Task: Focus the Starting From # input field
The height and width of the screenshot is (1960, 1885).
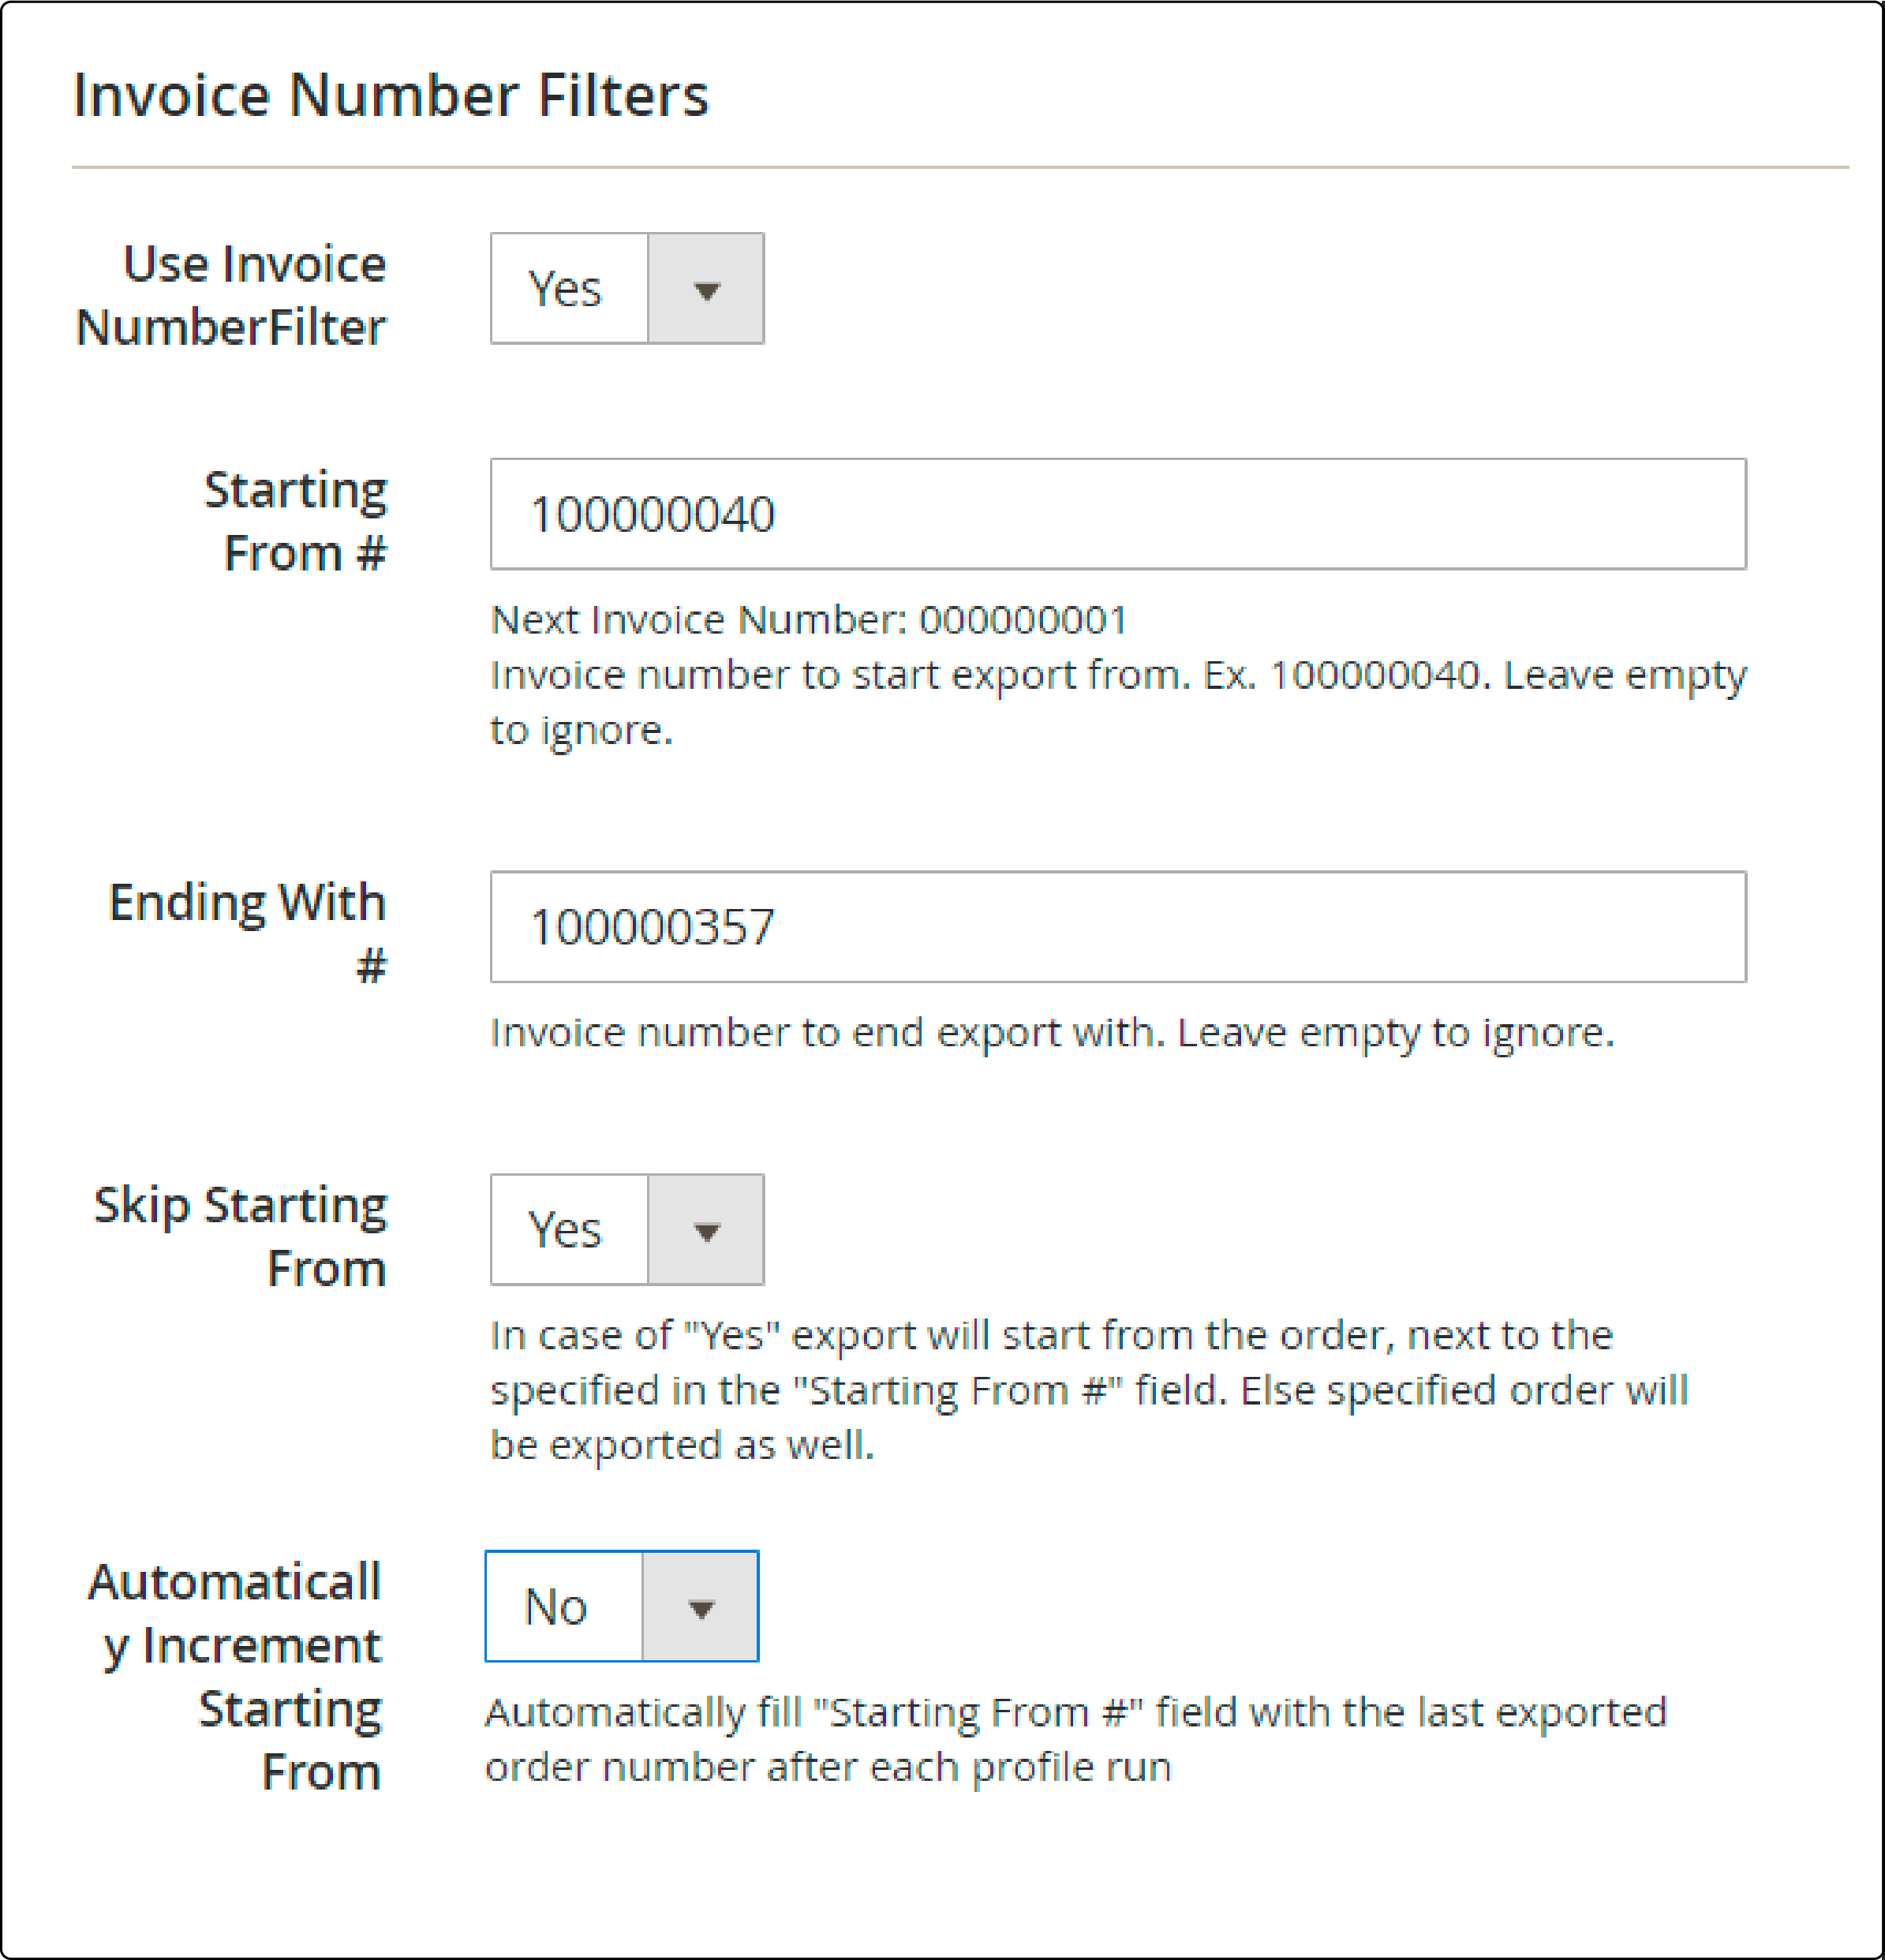Action: pyautogui.click(x=1118, y=514)
